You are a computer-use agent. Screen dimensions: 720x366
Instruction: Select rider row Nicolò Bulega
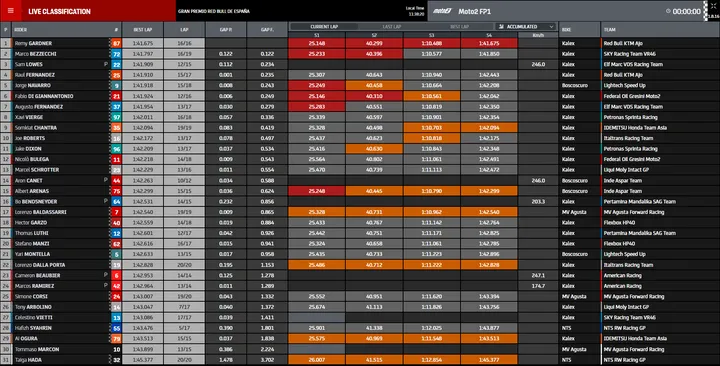tap(360, 159)
